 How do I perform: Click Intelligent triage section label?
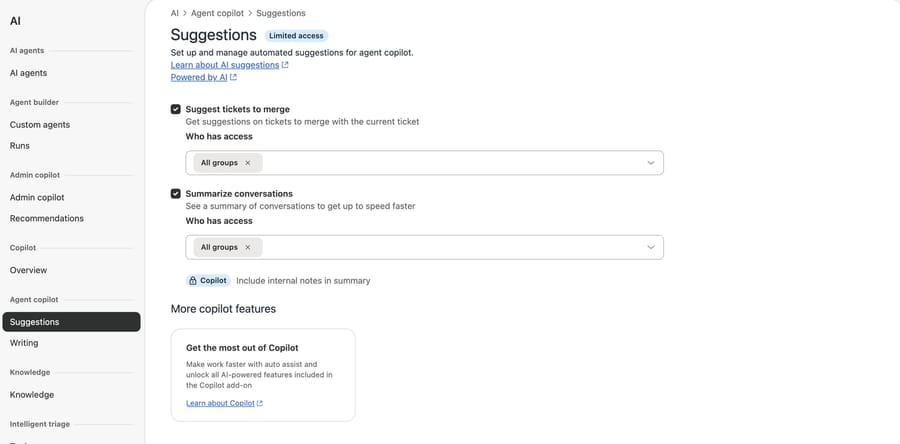40,424
